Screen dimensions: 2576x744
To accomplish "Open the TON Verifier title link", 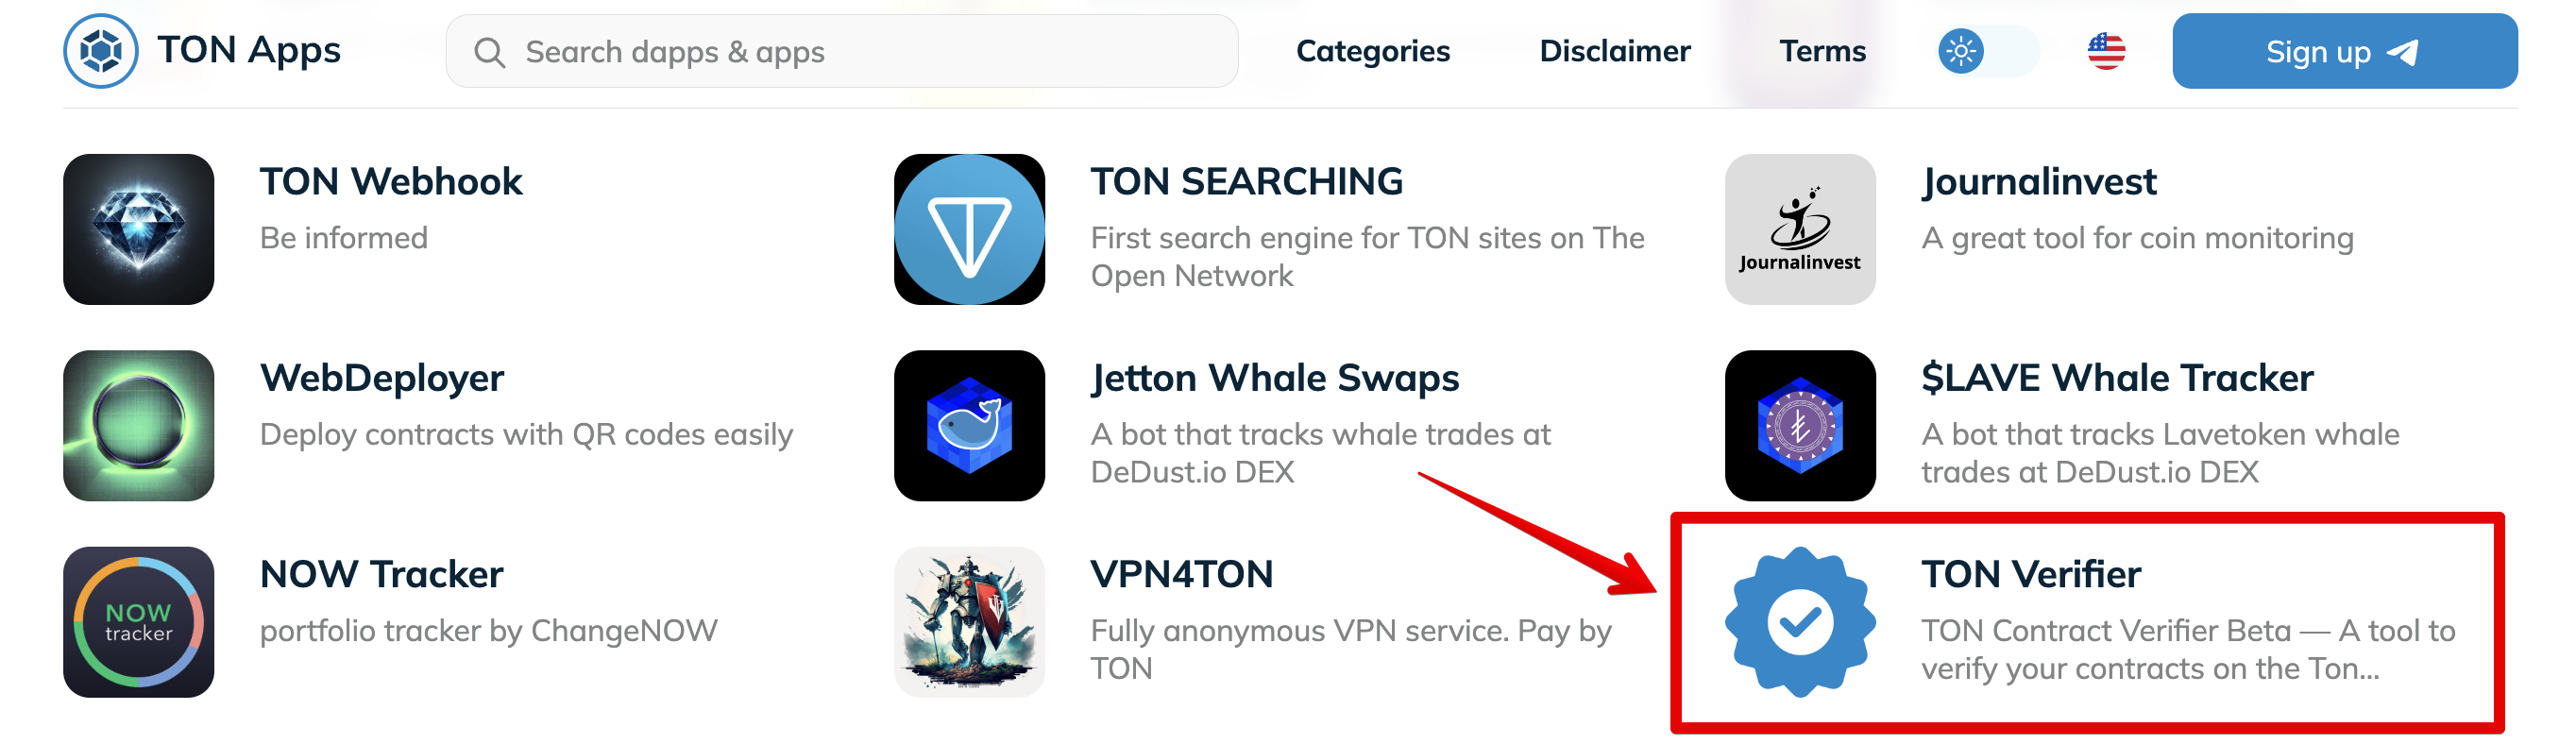I will tap(2030, 574).
